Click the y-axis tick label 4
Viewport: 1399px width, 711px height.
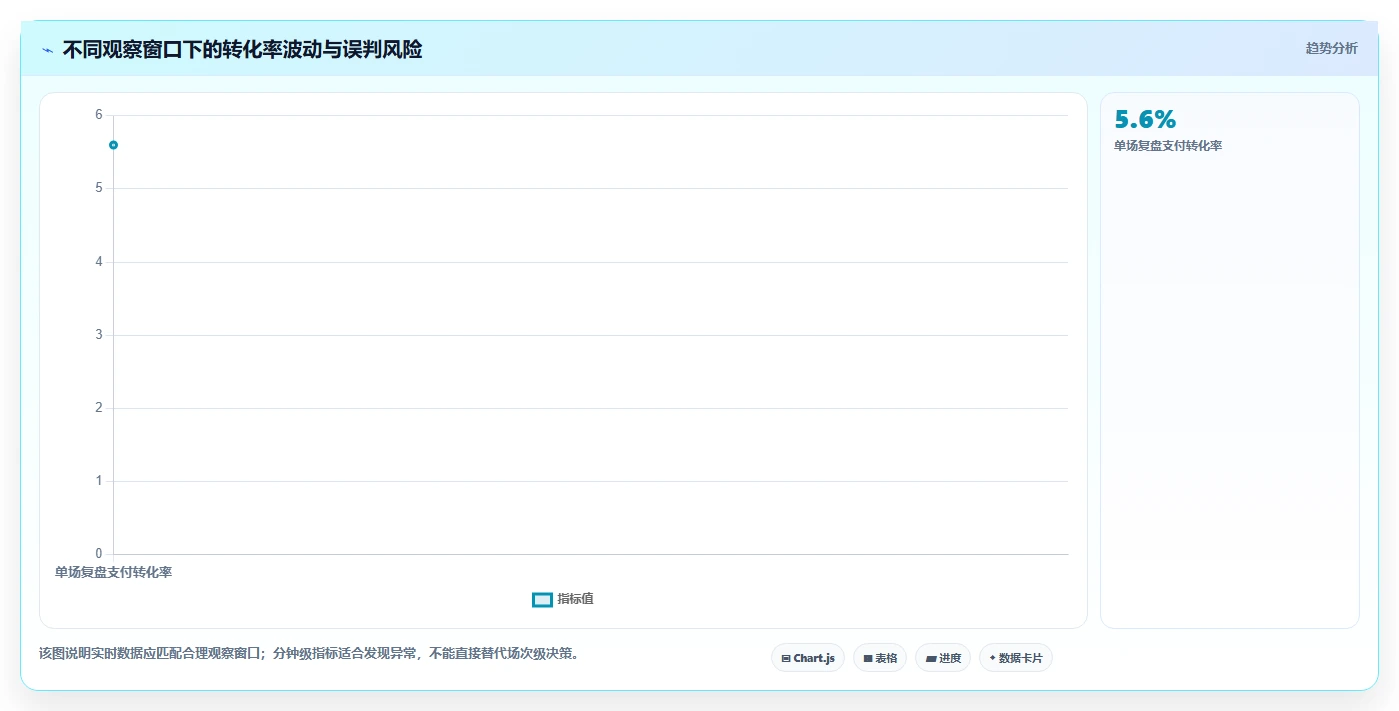[99, 262]
